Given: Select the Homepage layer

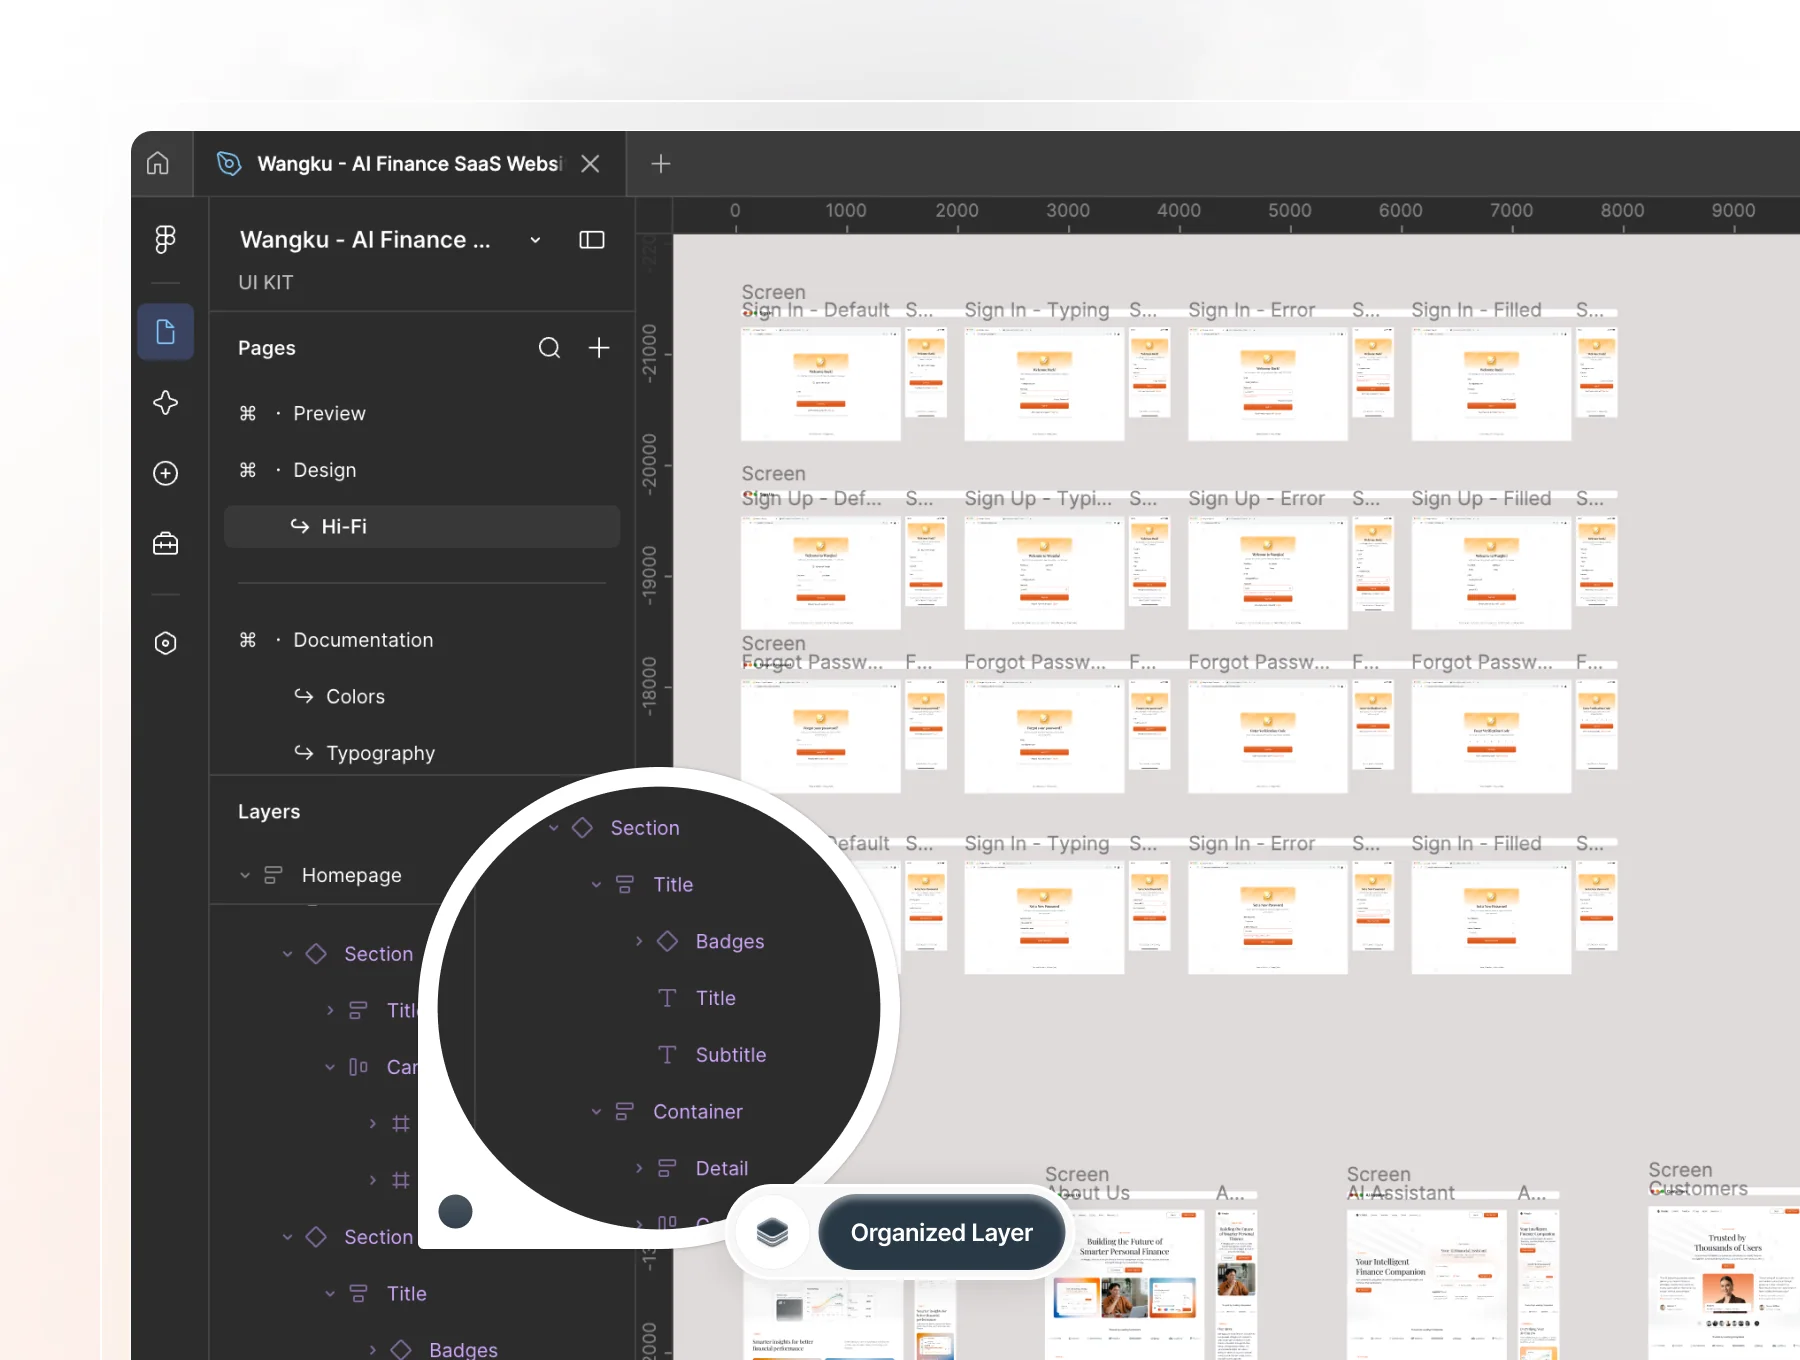Looking at the screenshot, I should tap(351, 875).
